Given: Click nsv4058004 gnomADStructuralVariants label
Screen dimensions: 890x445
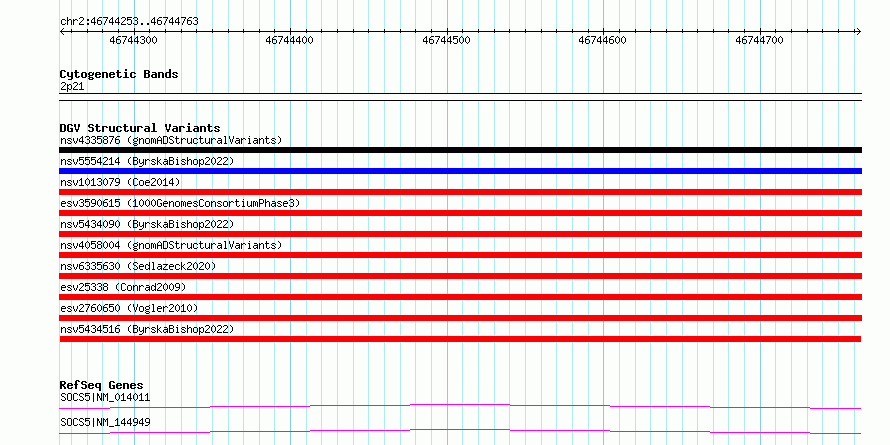Looking at the screenshot, I should point(171,245).
